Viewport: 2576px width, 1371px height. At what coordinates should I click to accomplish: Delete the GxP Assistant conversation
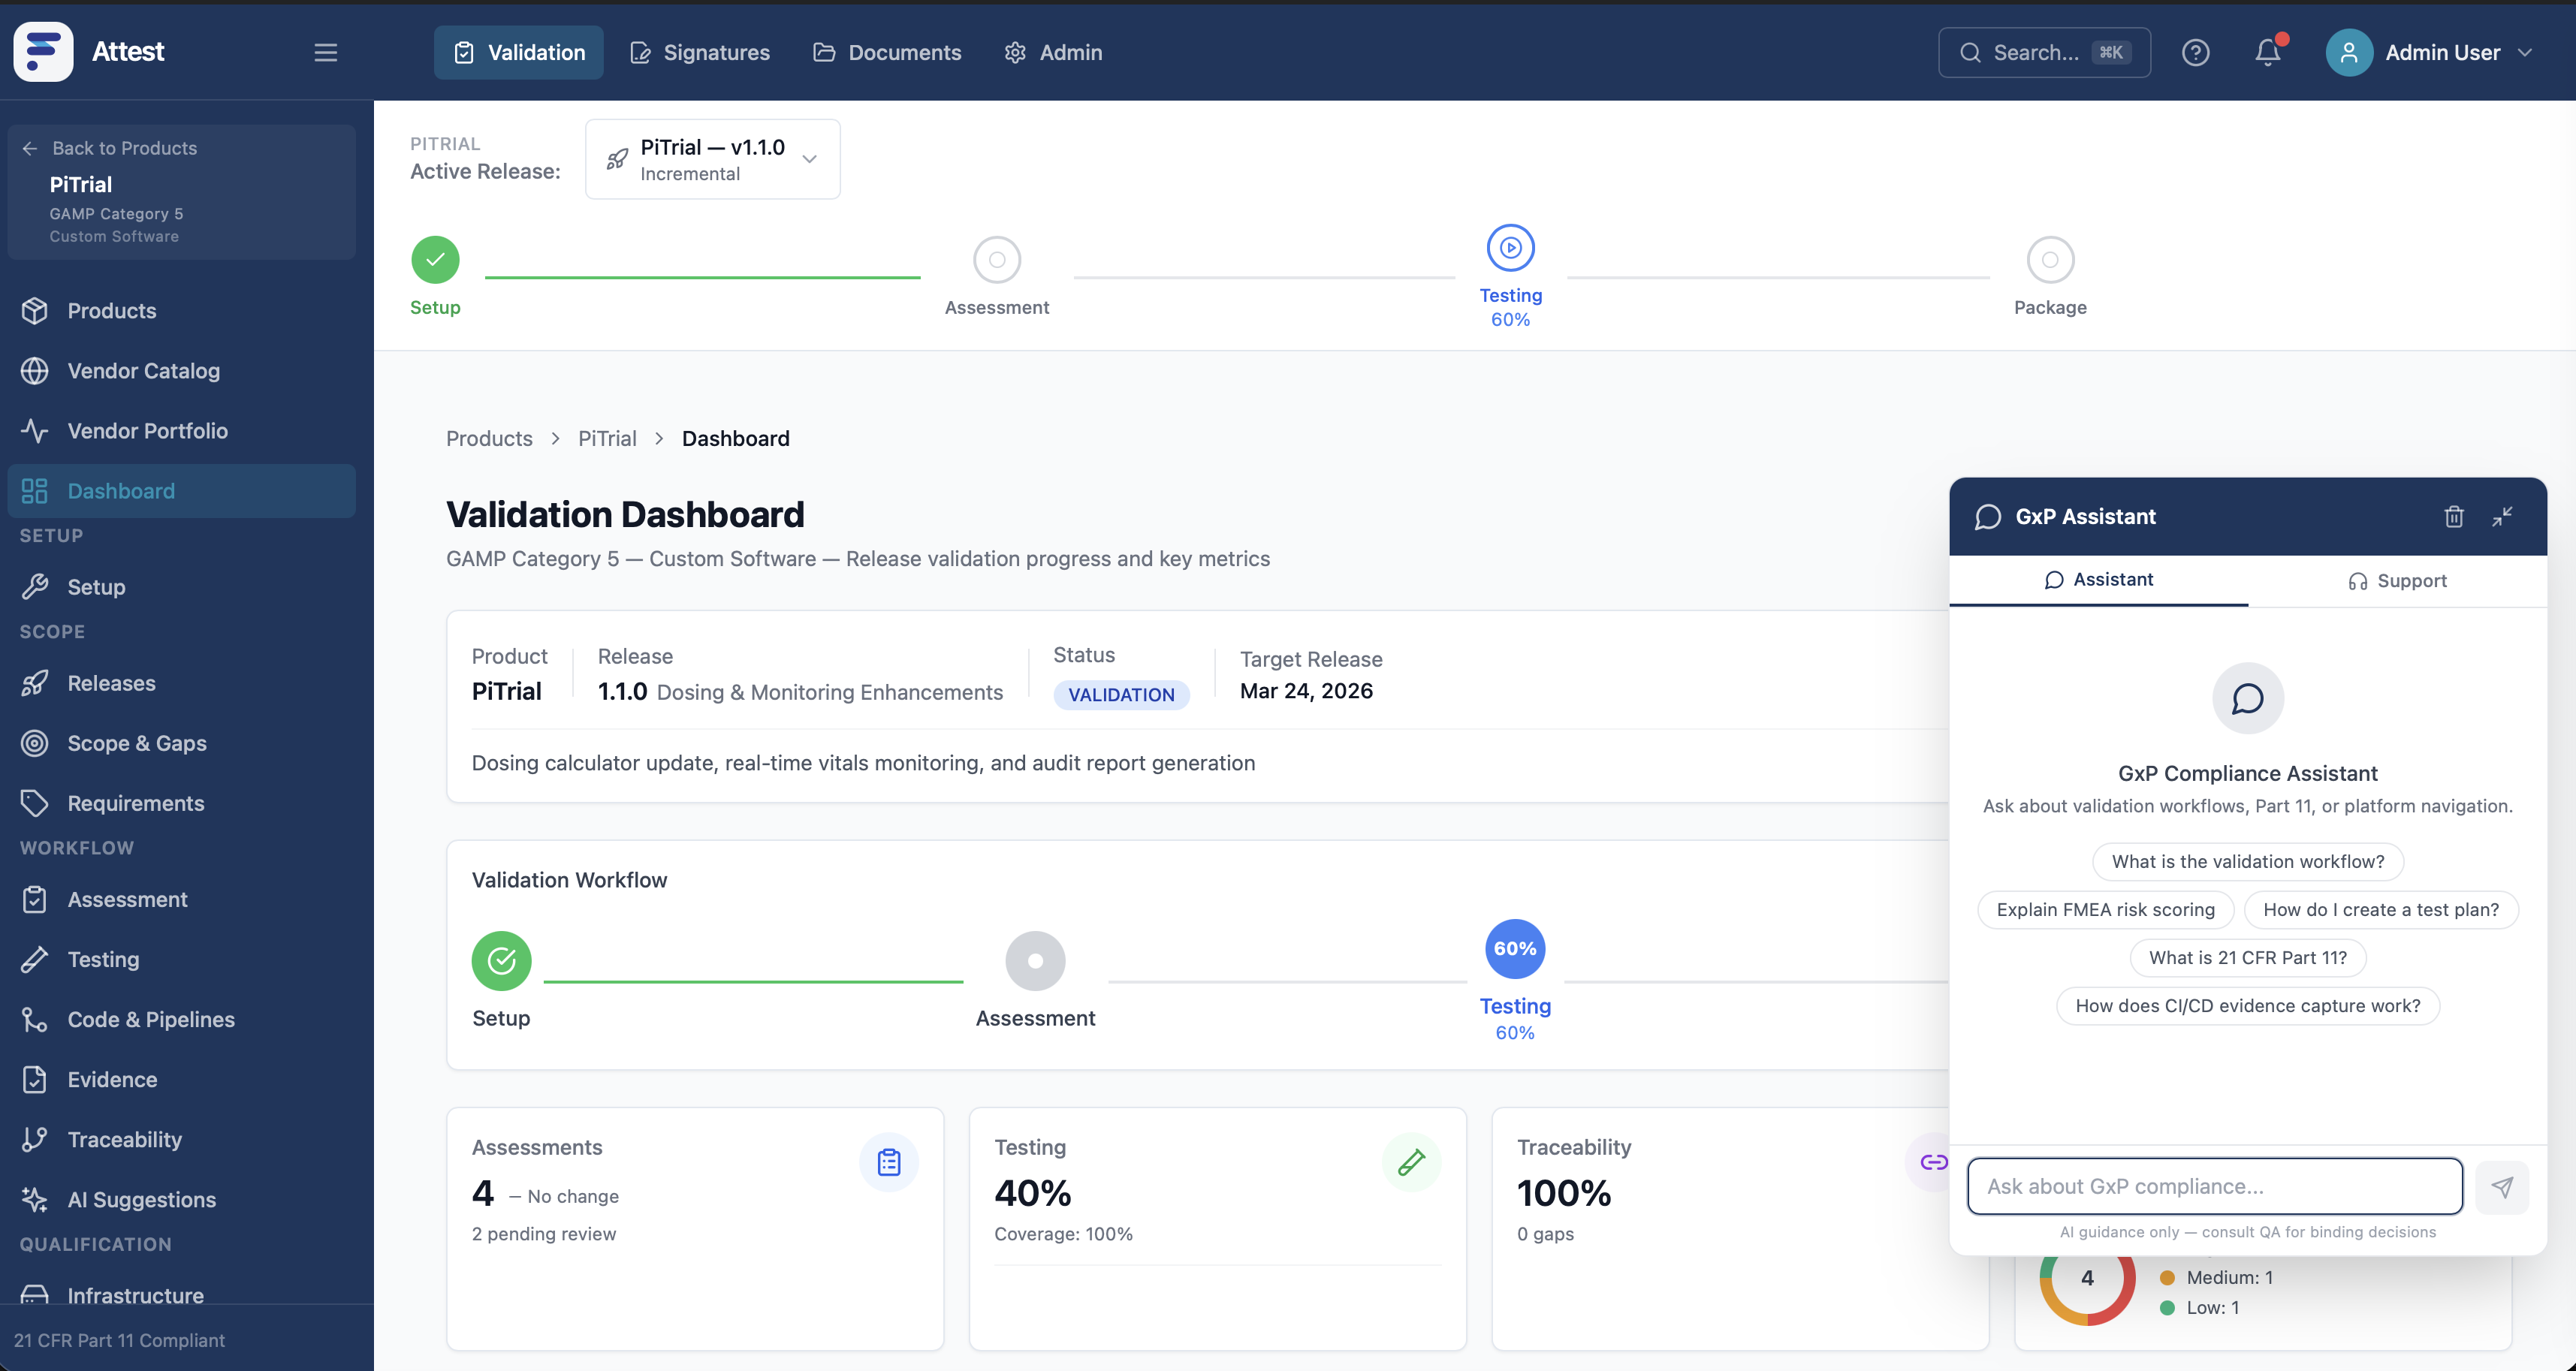coord(2453,516)
